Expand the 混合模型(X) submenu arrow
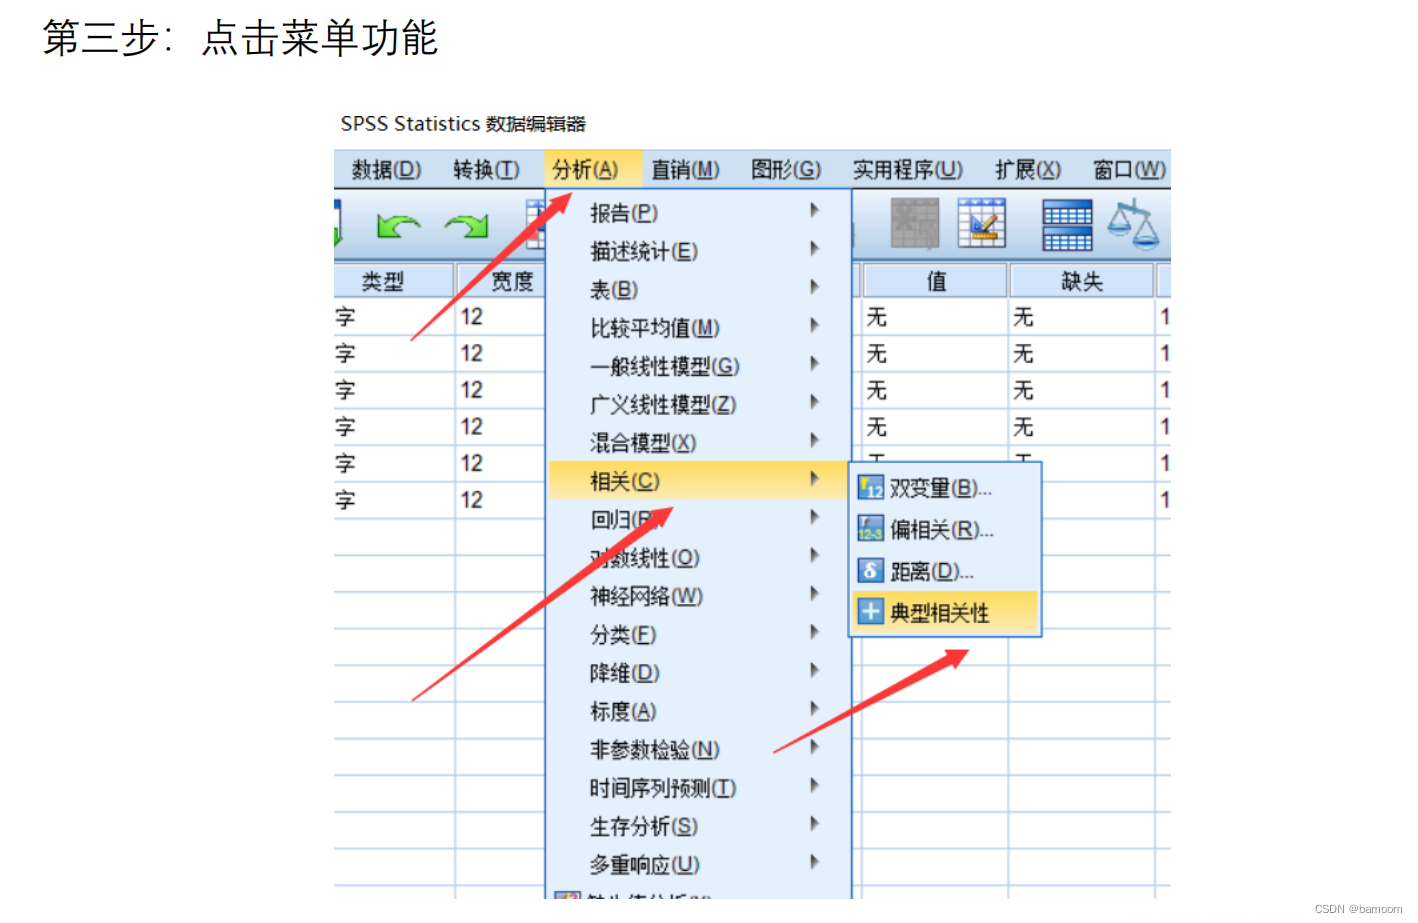This screenshot has width=1418, height=923. coord(814,441)
